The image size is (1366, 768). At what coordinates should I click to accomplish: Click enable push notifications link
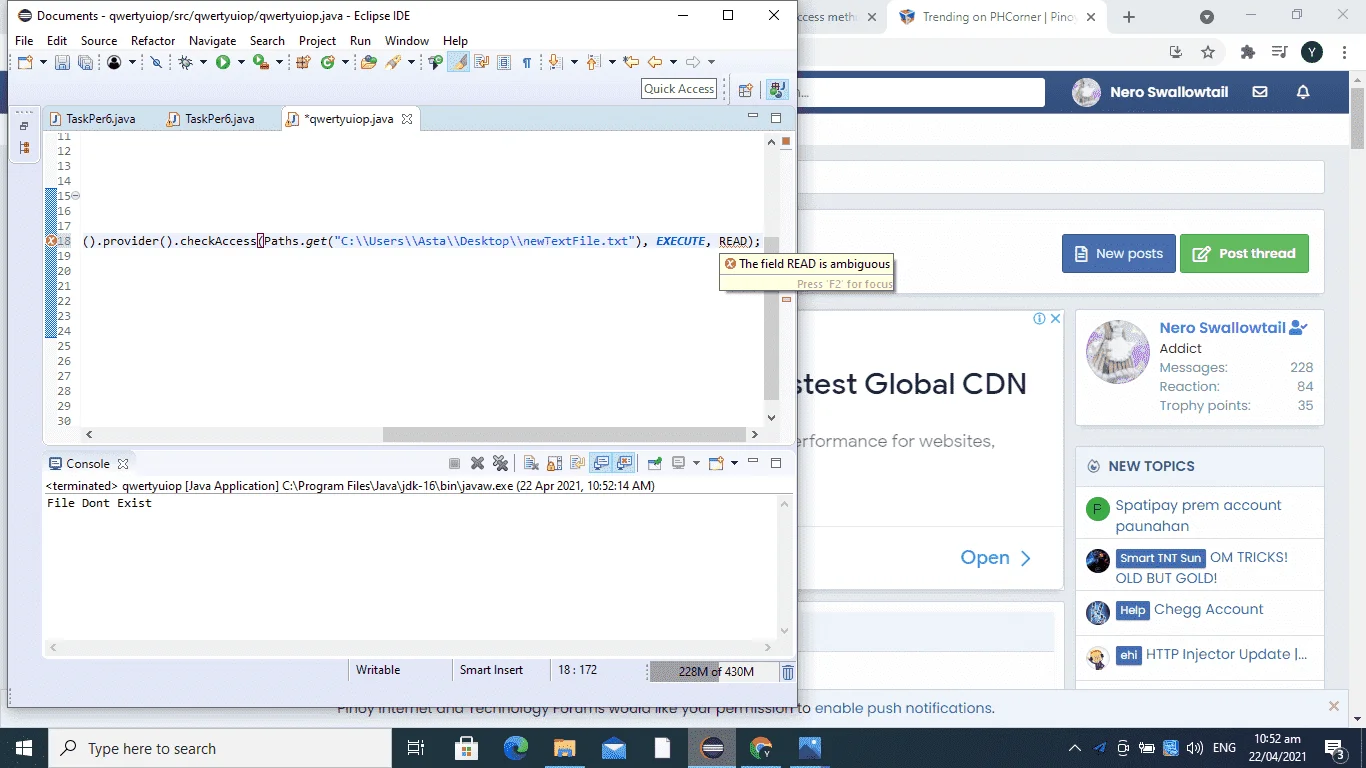[x=903, y=708]
